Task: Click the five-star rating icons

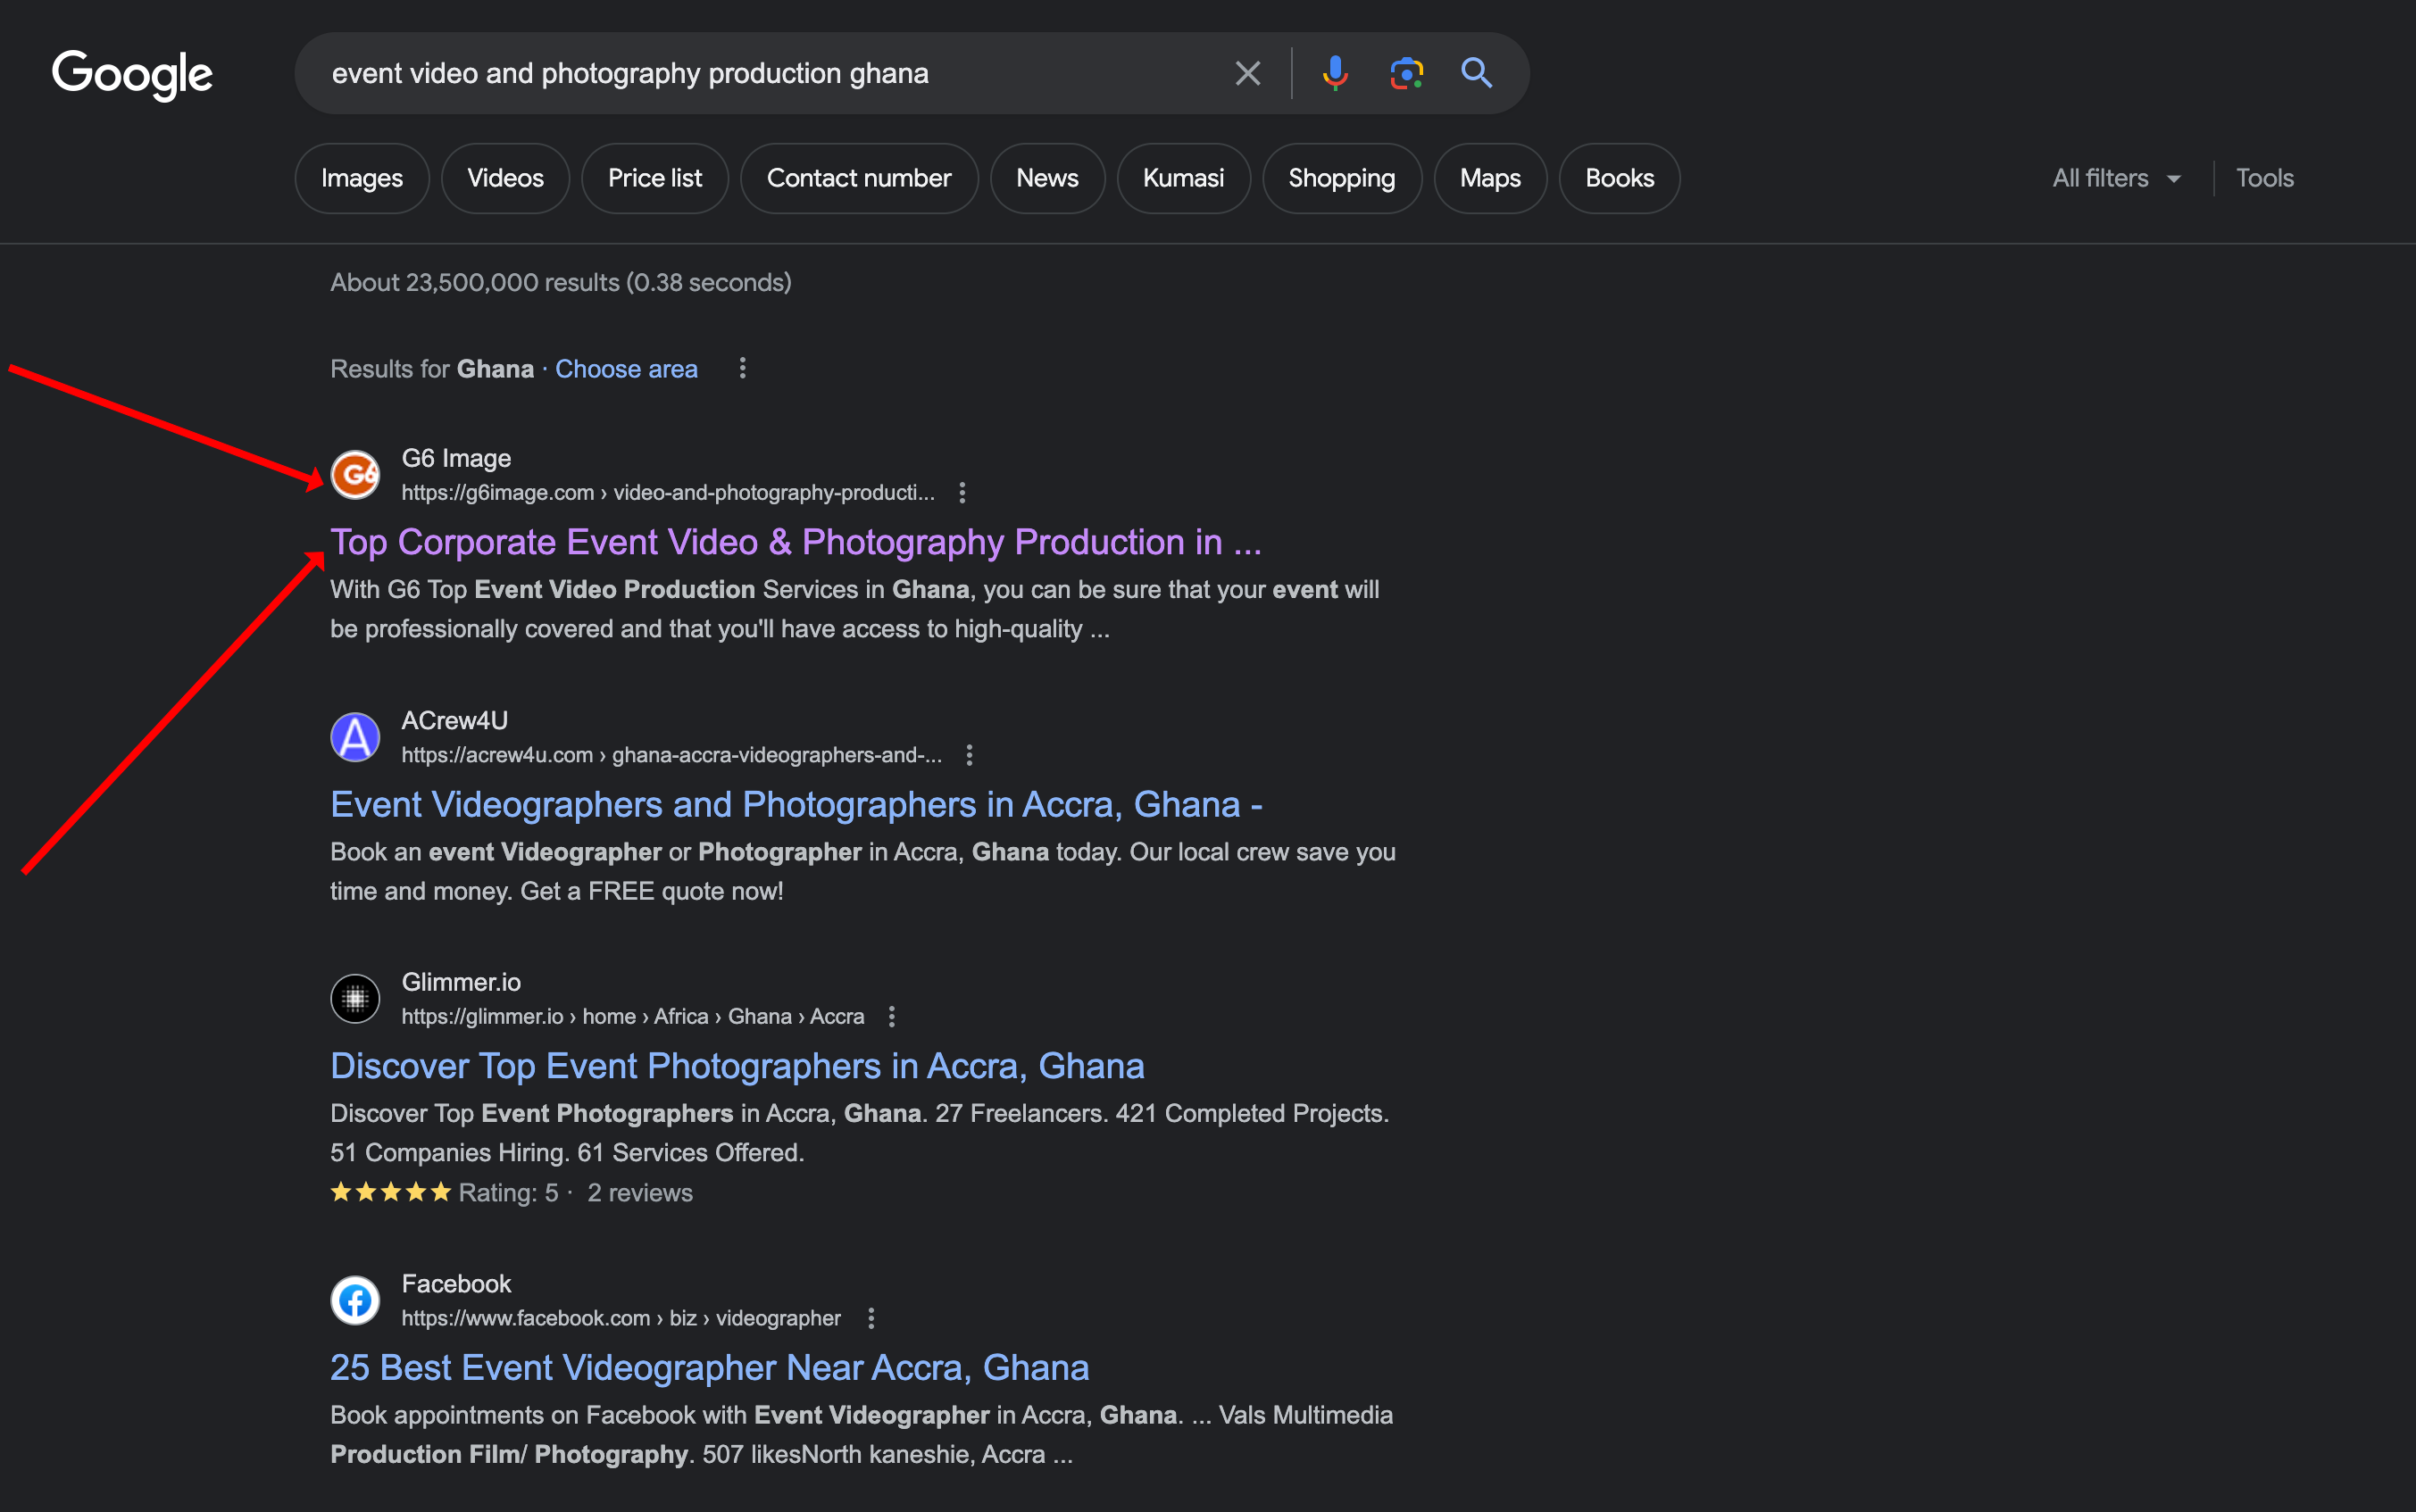Action: (x=391, y=1192)
